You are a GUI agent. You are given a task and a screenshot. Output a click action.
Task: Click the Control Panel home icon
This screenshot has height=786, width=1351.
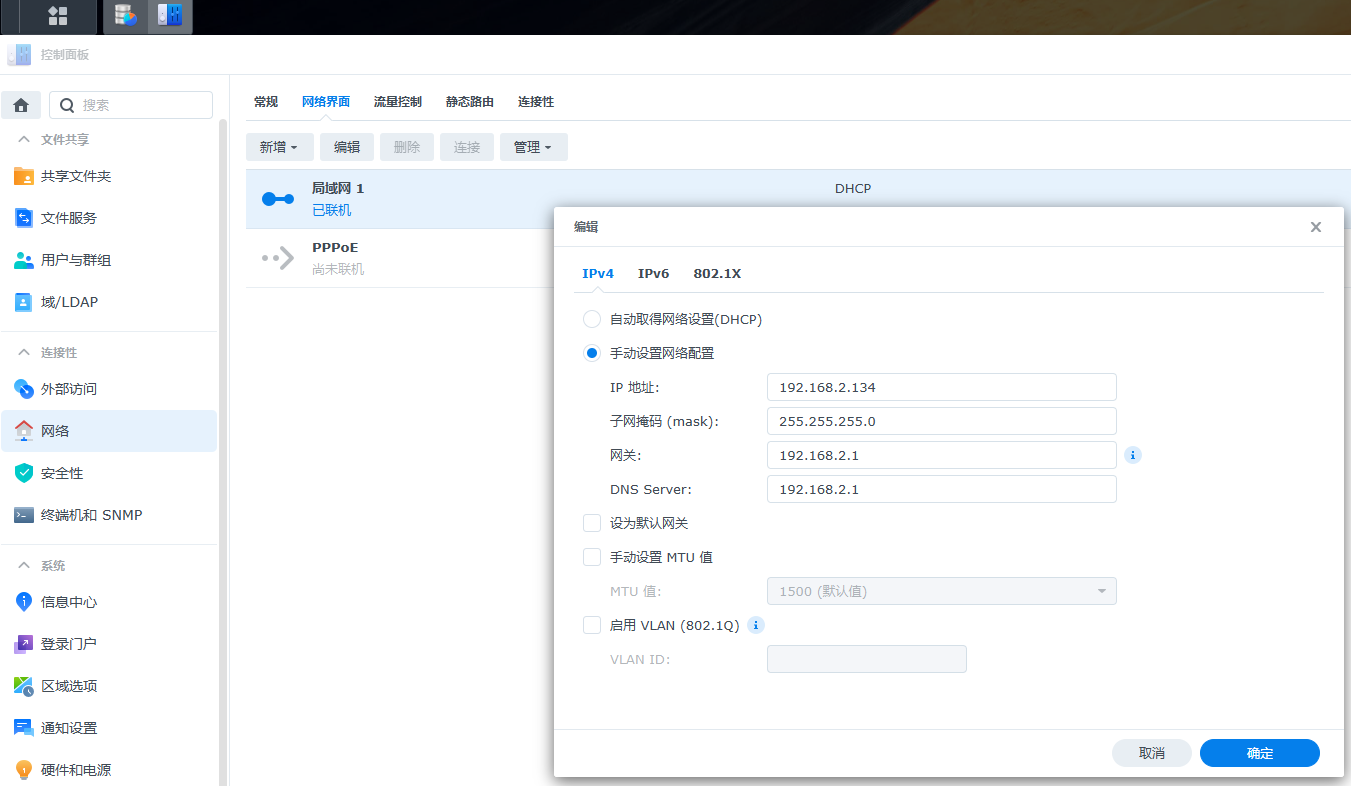pyautogui.click(x=21, y=105)
